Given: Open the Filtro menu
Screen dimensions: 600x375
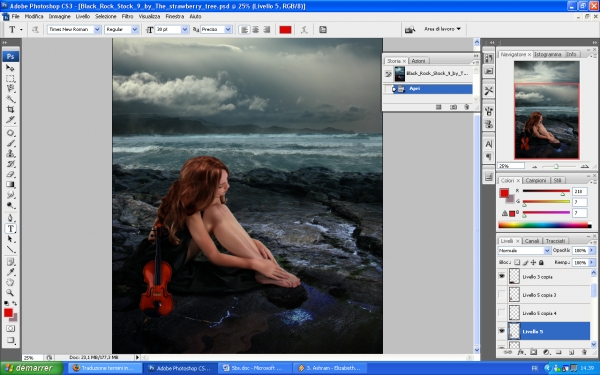Looking at the screenshot, I should click(127, 16).
